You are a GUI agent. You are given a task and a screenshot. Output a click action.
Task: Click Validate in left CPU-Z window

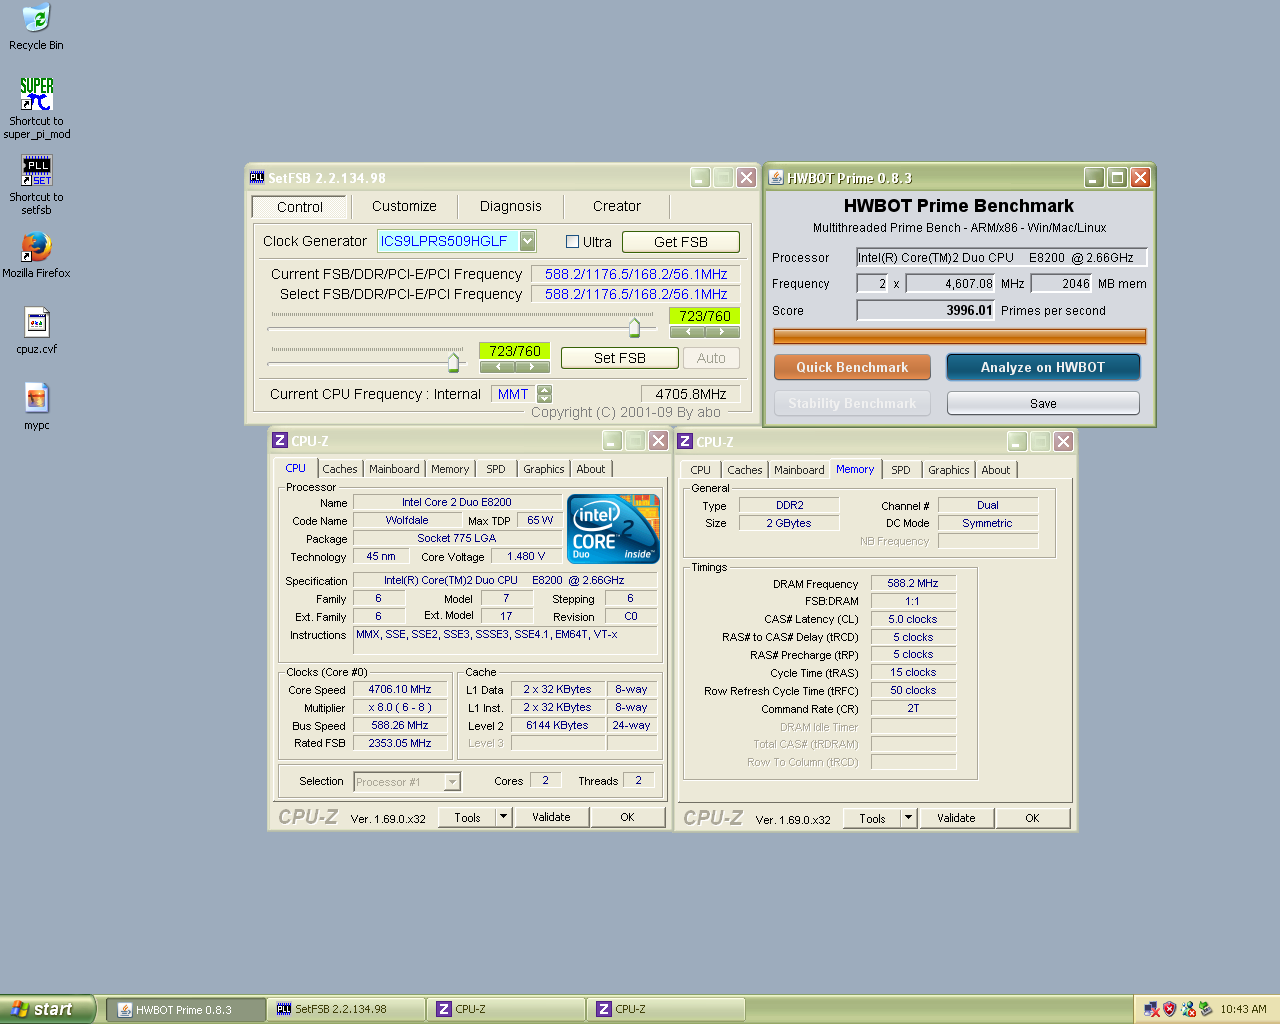click(551, 817)
